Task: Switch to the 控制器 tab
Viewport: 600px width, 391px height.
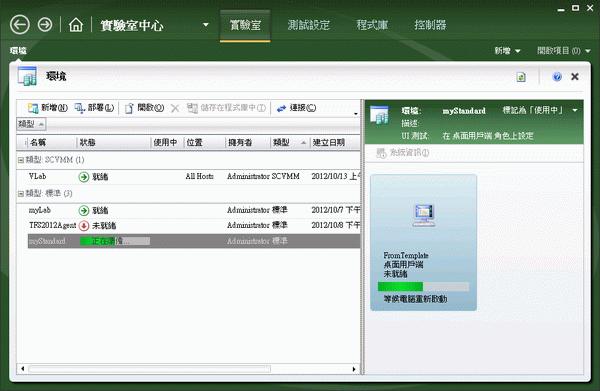Action: click(430, 25)
